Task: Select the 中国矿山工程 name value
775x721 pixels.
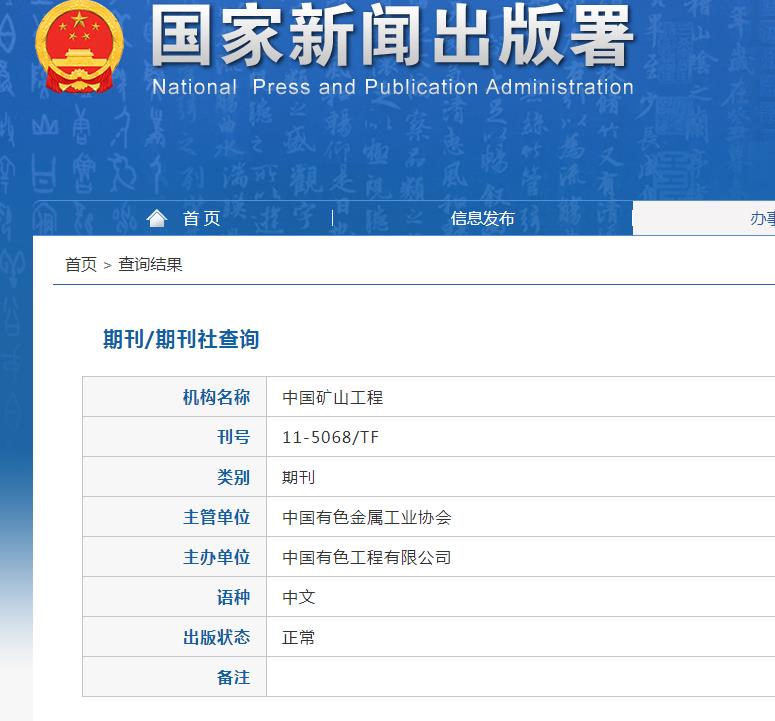Action: [332, 397]
